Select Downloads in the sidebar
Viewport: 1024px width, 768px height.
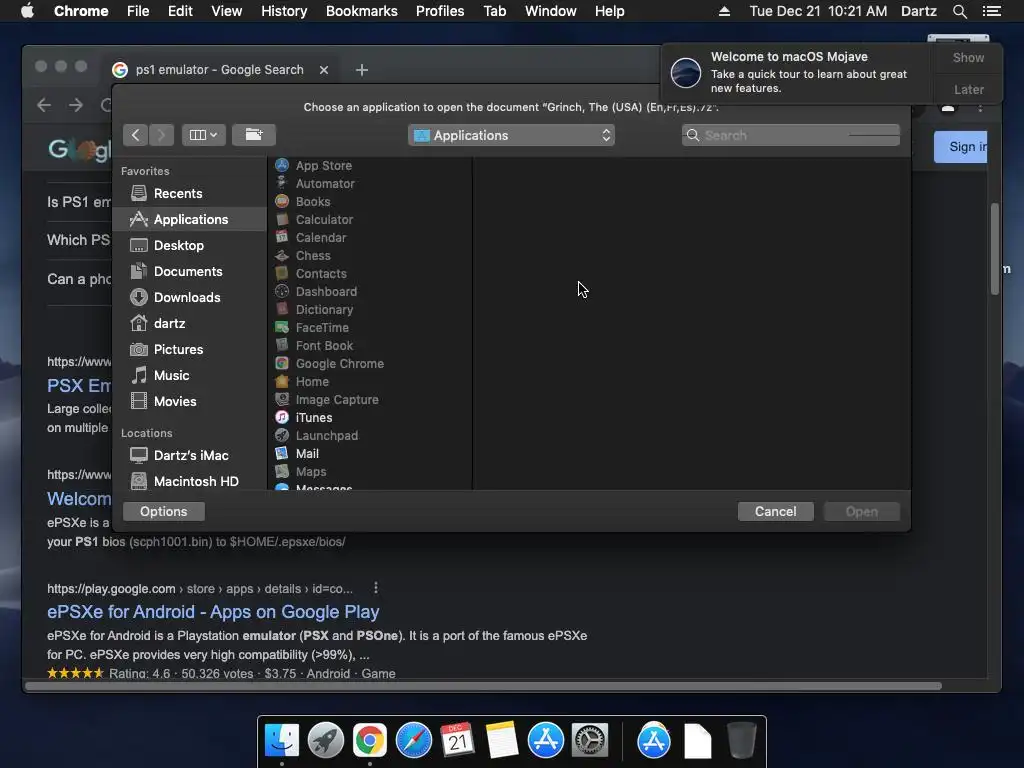pos(190,297)
